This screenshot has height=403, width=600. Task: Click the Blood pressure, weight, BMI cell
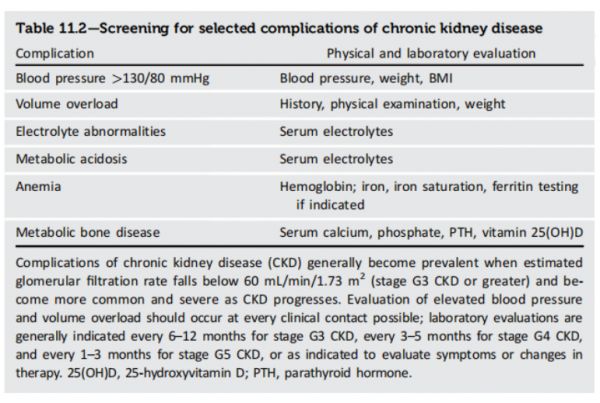coord(353,77)
